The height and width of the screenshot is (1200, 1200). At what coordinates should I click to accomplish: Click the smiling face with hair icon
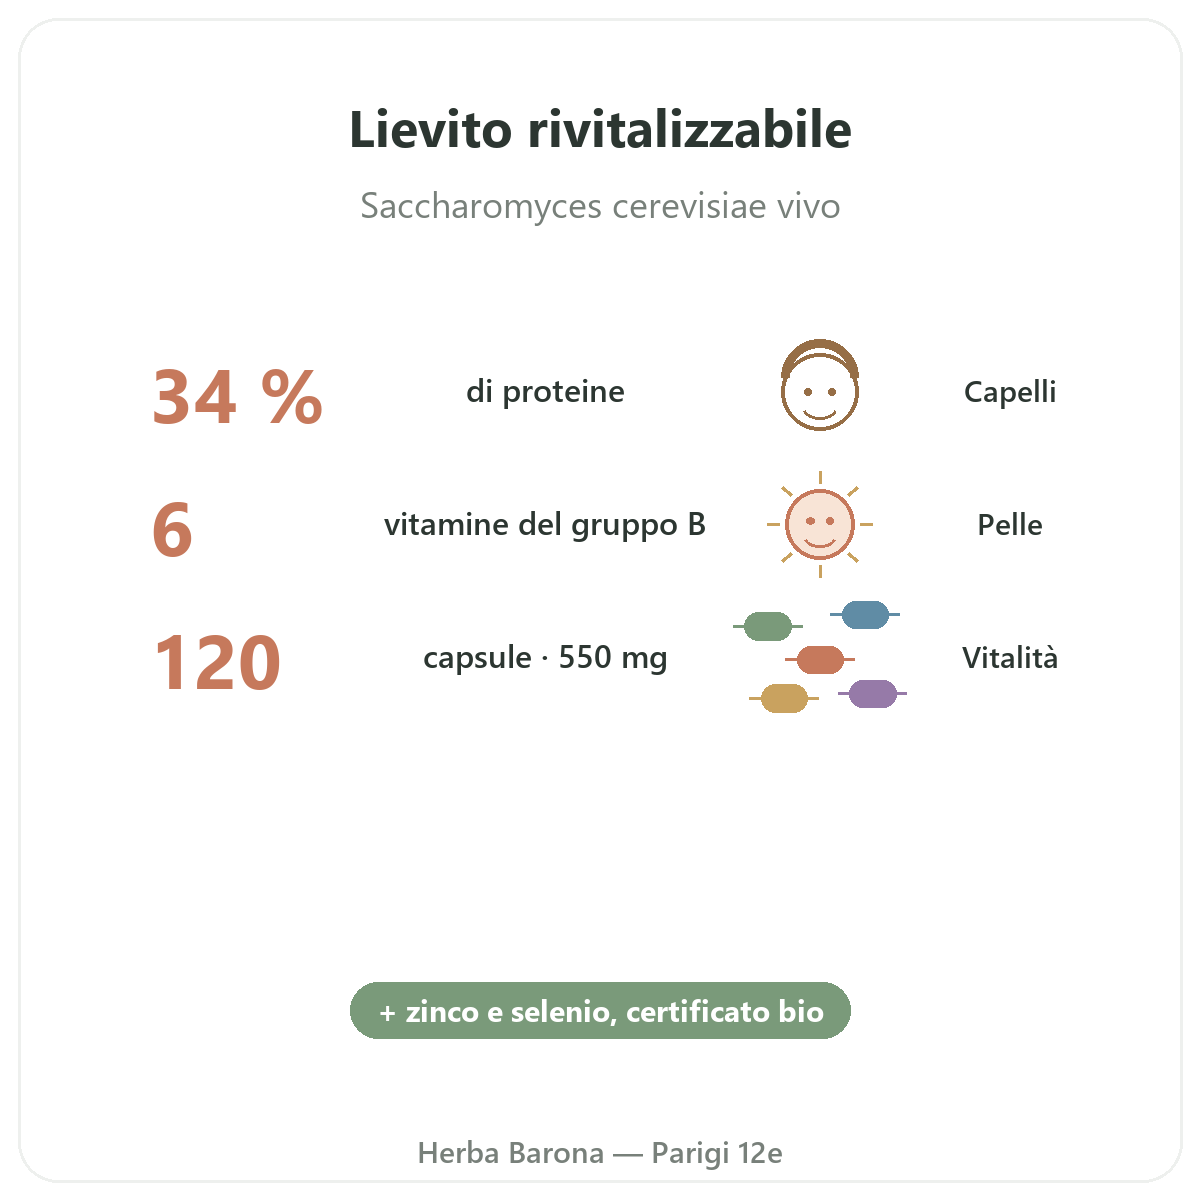tap(820, 386)
